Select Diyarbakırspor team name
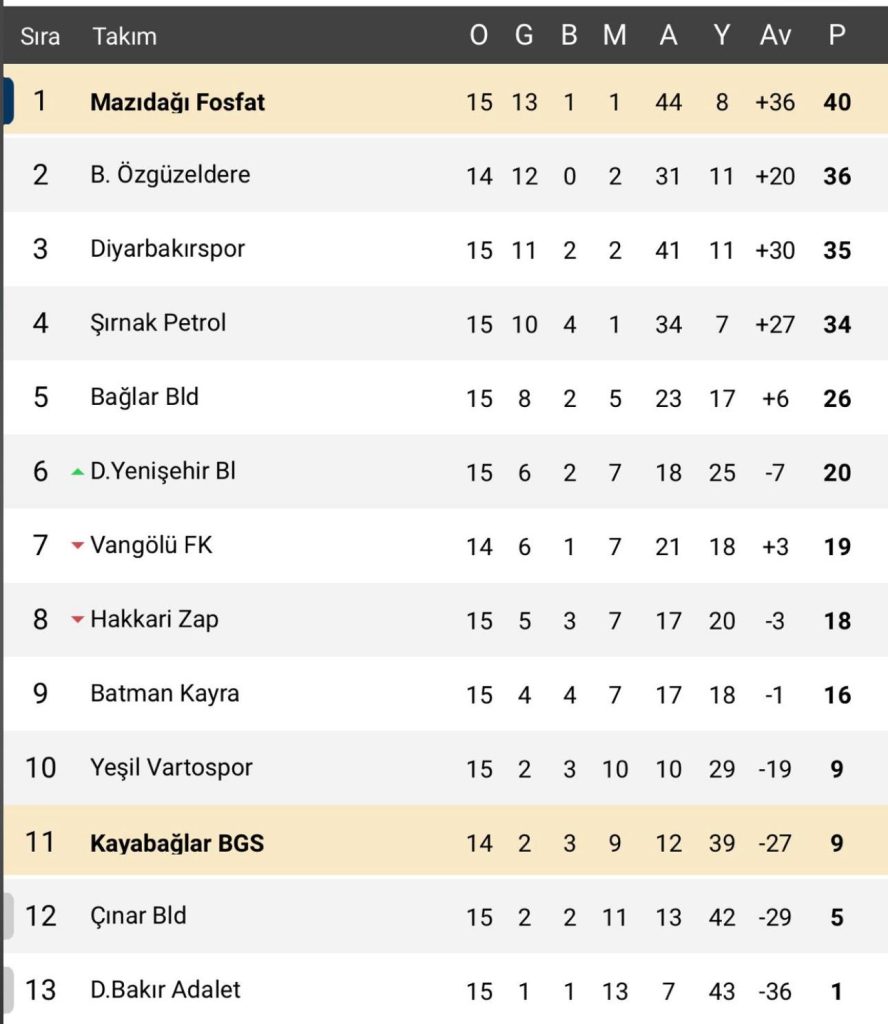 tap(167, 249)
